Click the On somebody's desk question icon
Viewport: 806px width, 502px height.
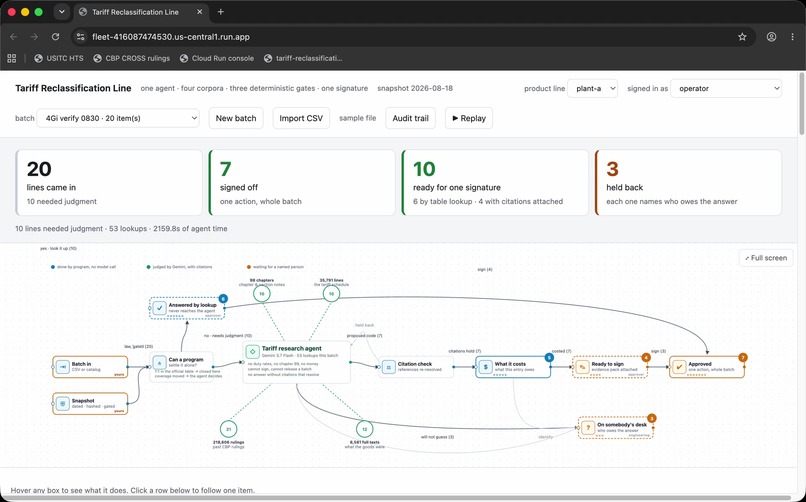[588, 427]
